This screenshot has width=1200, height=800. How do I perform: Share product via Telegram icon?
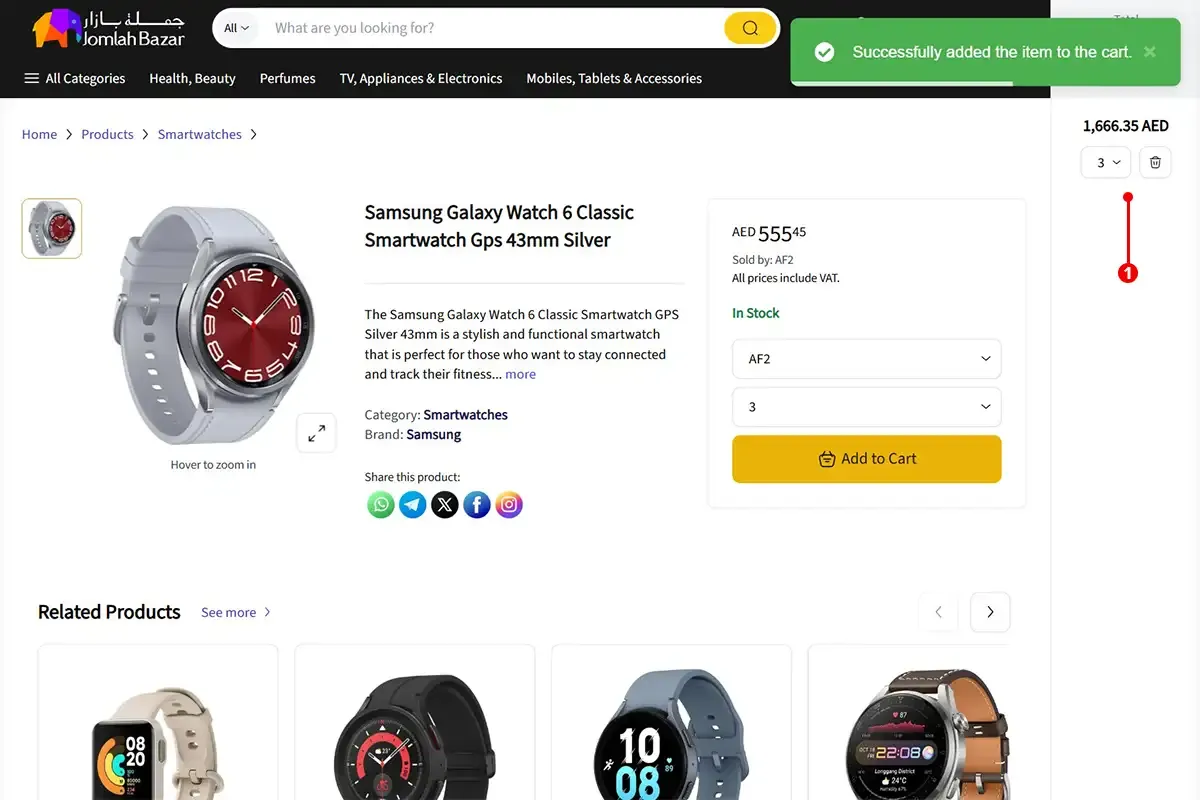(x=413, y=505)
